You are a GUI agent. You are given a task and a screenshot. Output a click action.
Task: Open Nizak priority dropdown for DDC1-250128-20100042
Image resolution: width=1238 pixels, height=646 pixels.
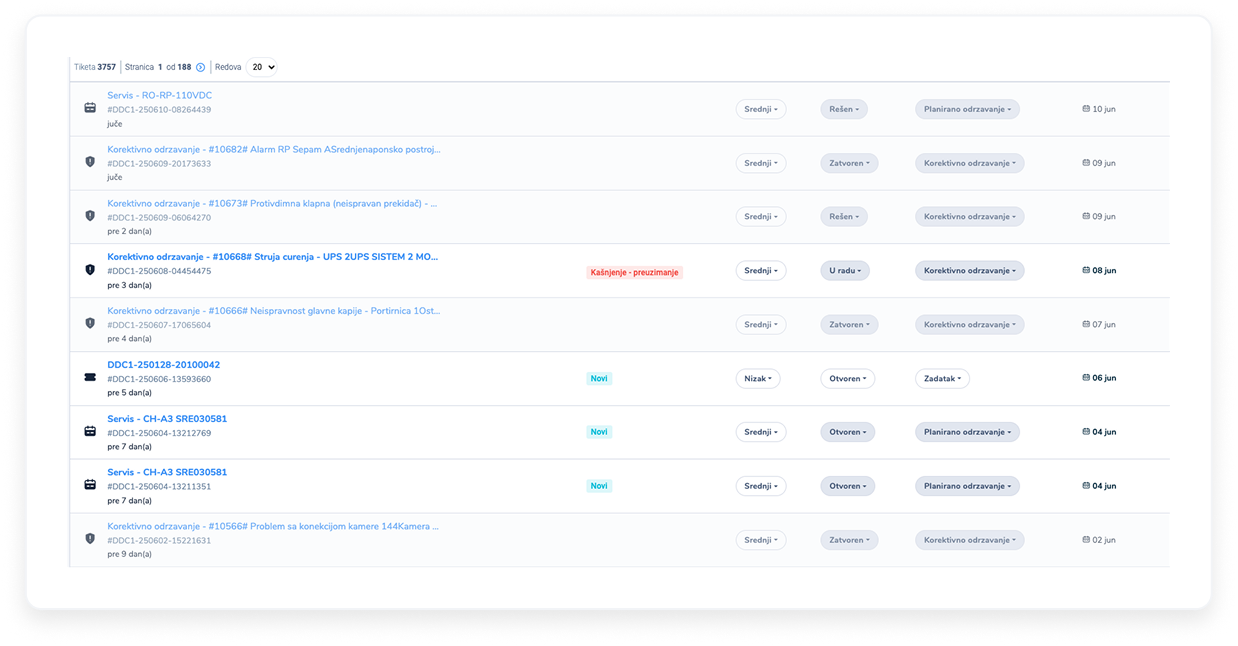[758, 379]
